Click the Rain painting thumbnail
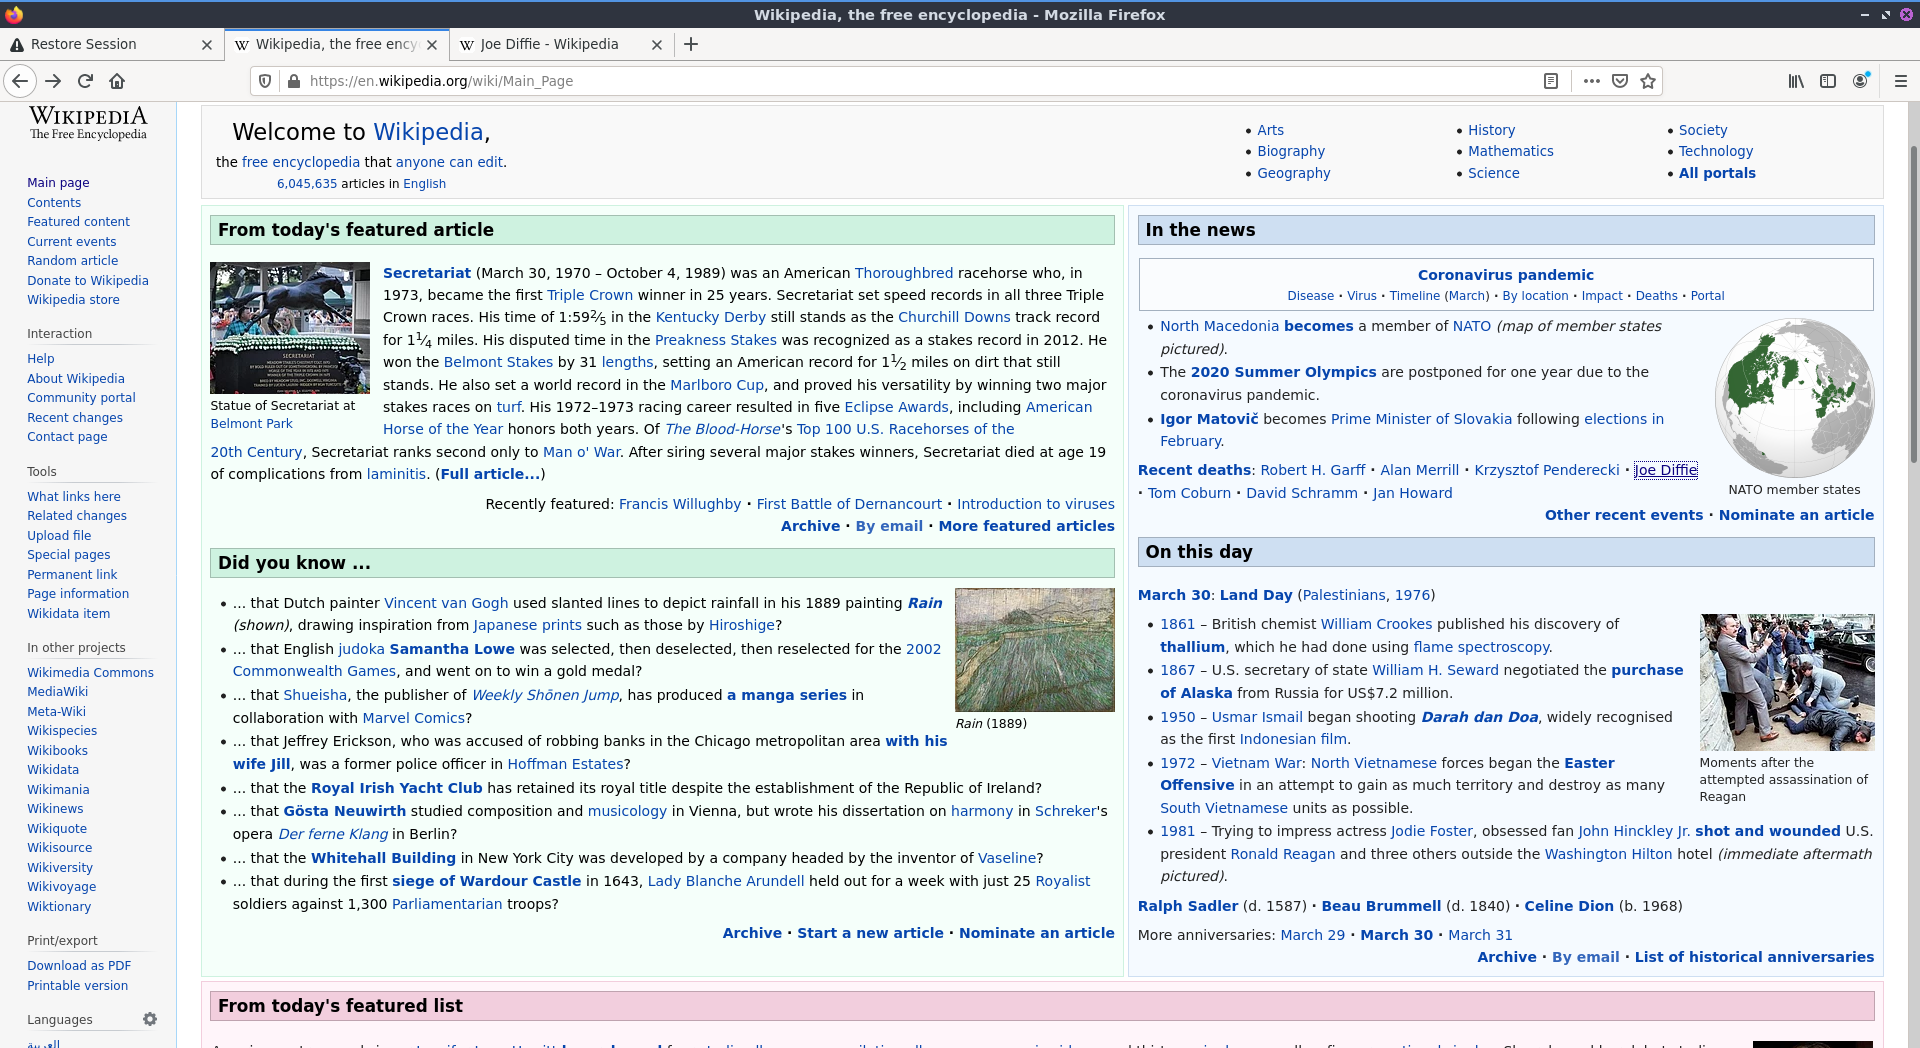This screenshot has width=1920, height=1048. click(x=1034, y=650)
